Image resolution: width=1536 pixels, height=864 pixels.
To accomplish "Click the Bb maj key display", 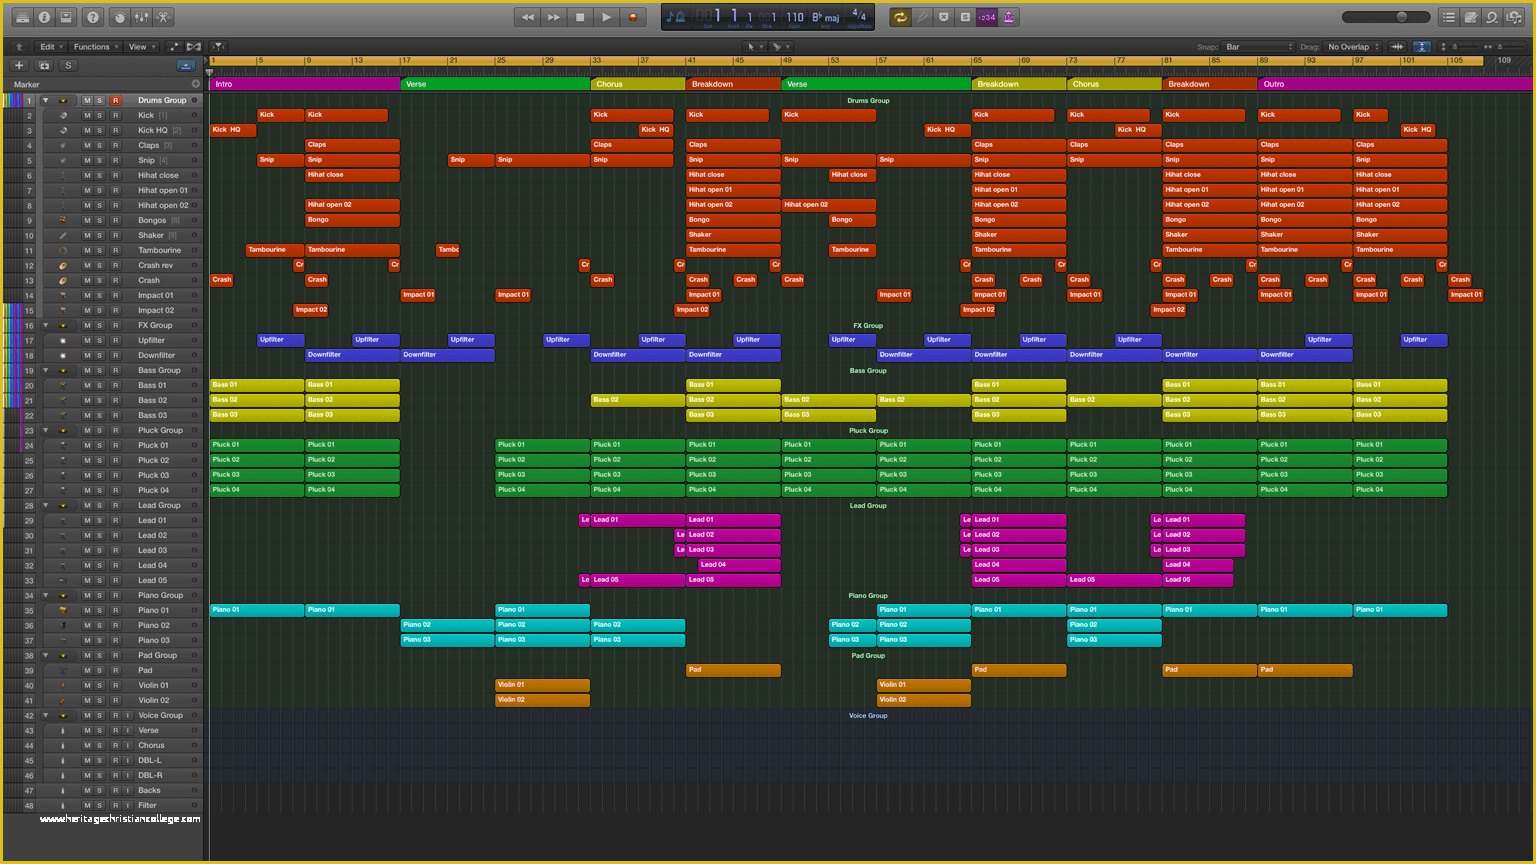I will 826,17.
